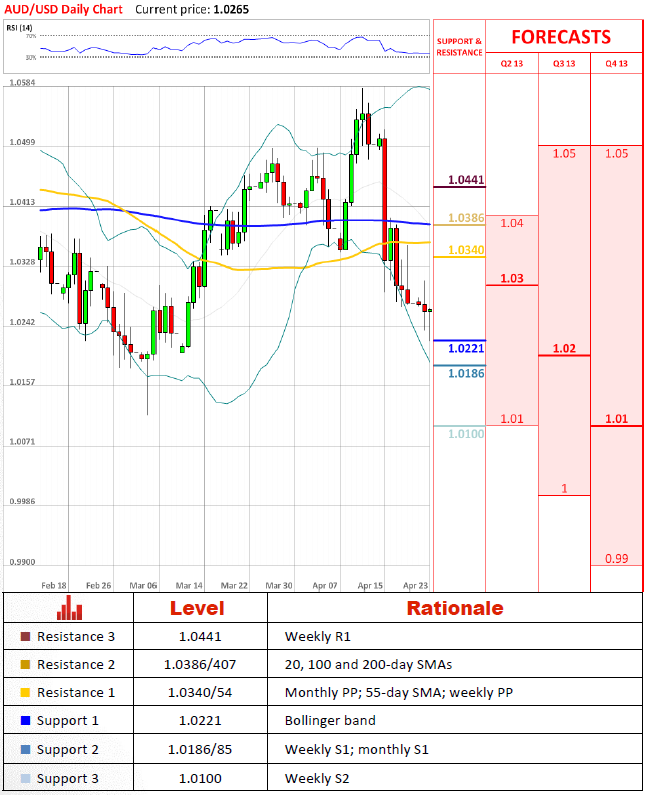Click the RSI (14) indicator label
The image size is (648, 795).
click(19, 27)
